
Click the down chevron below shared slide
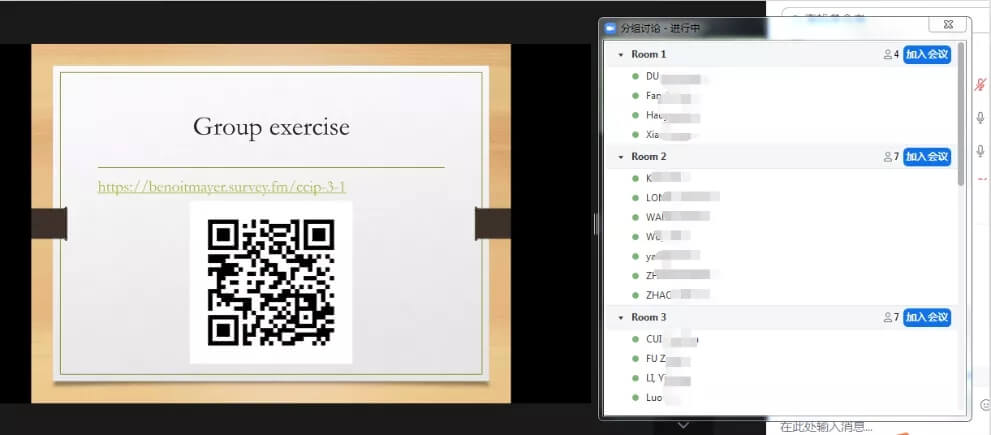tap(683, 426)
